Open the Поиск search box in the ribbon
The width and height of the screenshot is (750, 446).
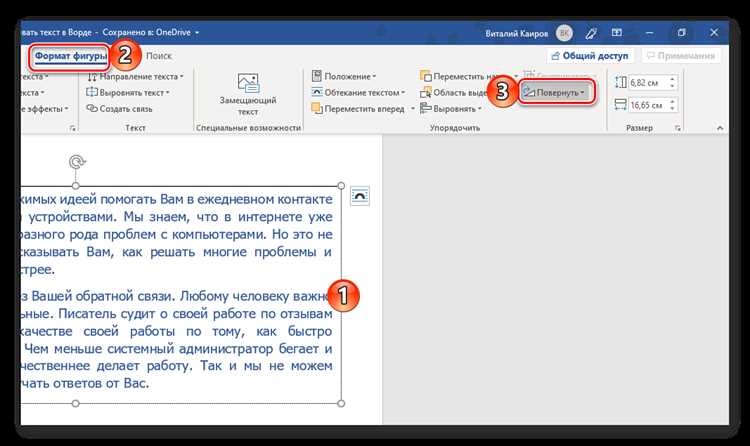159,56
